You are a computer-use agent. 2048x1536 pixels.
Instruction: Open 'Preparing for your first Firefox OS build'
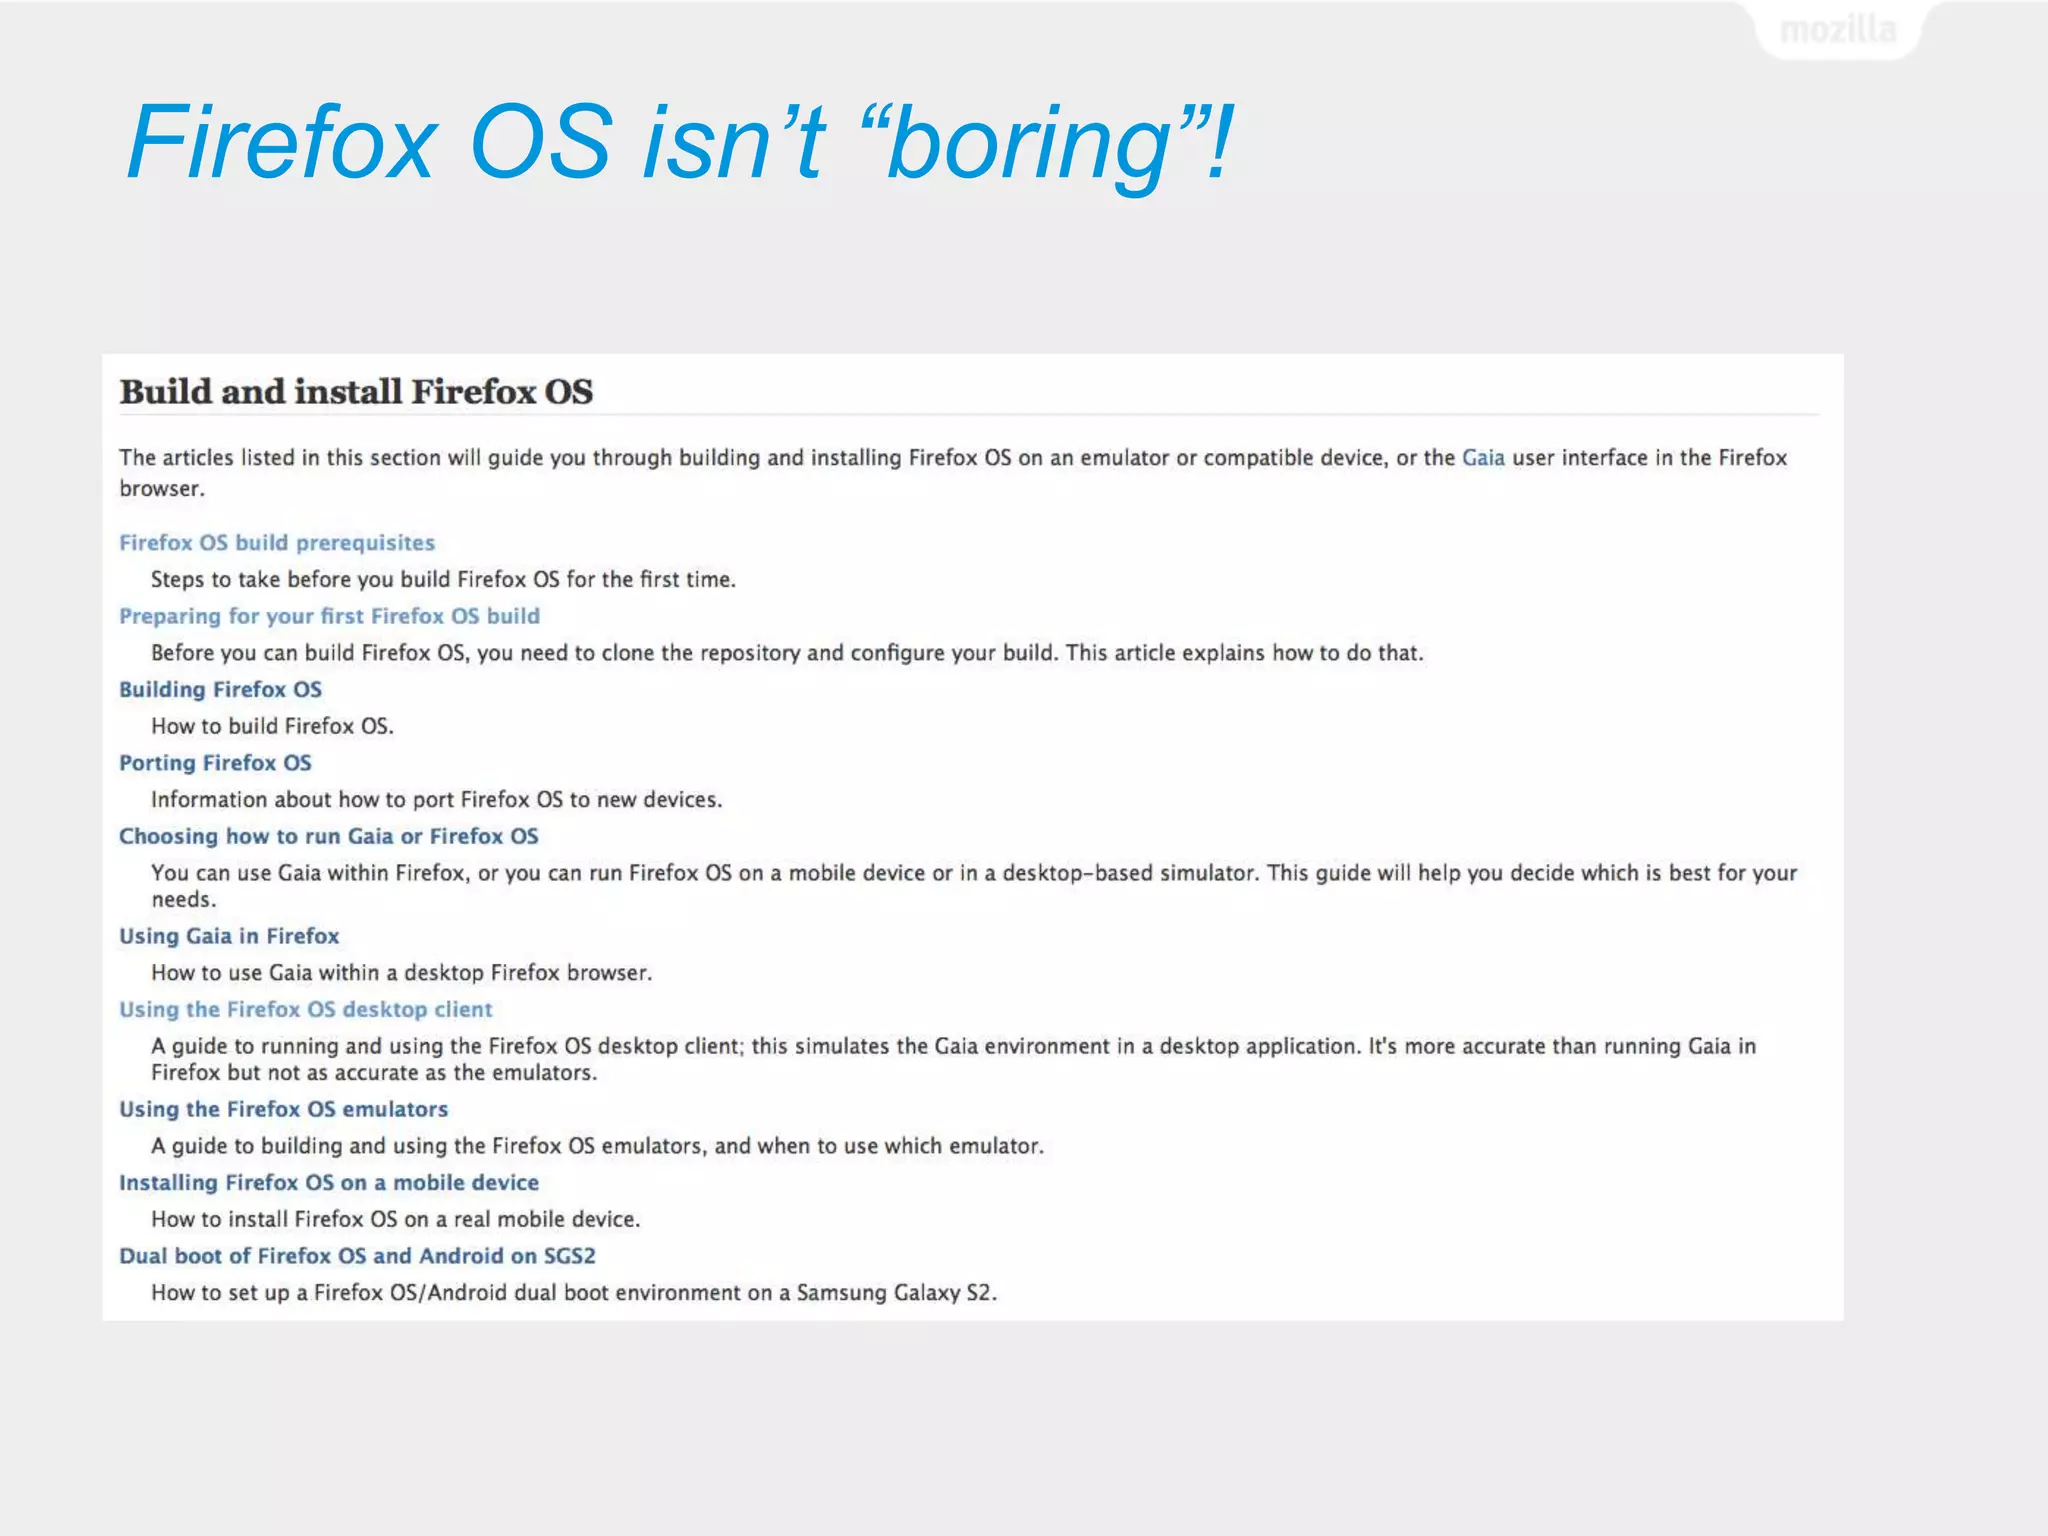[329, 616]
